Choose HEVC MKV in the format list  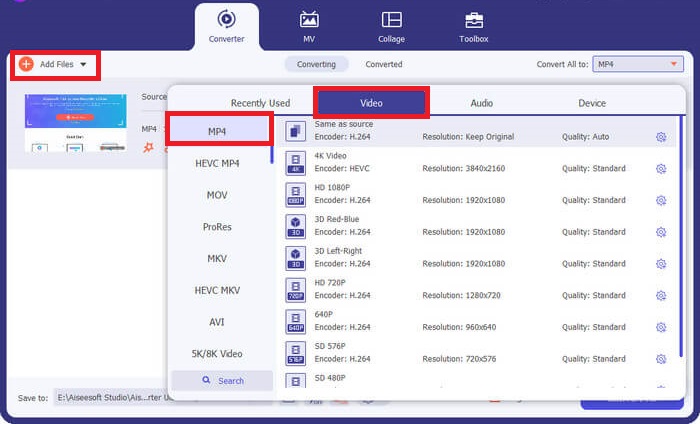pos(217,290)
